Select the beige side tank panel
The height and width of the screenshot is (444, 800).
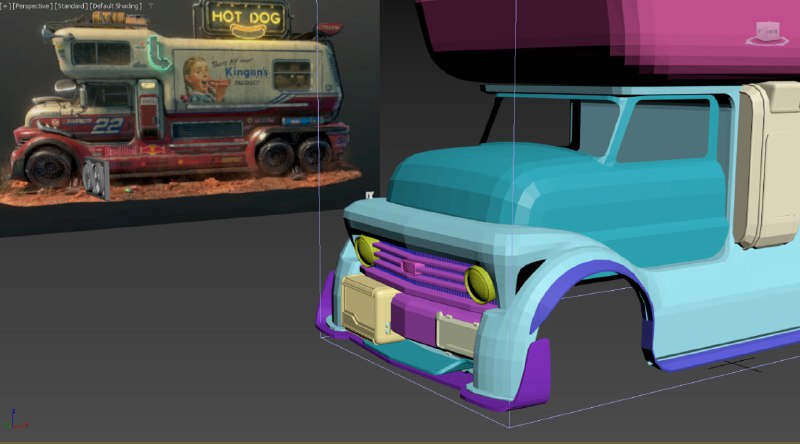click(765, 163)
